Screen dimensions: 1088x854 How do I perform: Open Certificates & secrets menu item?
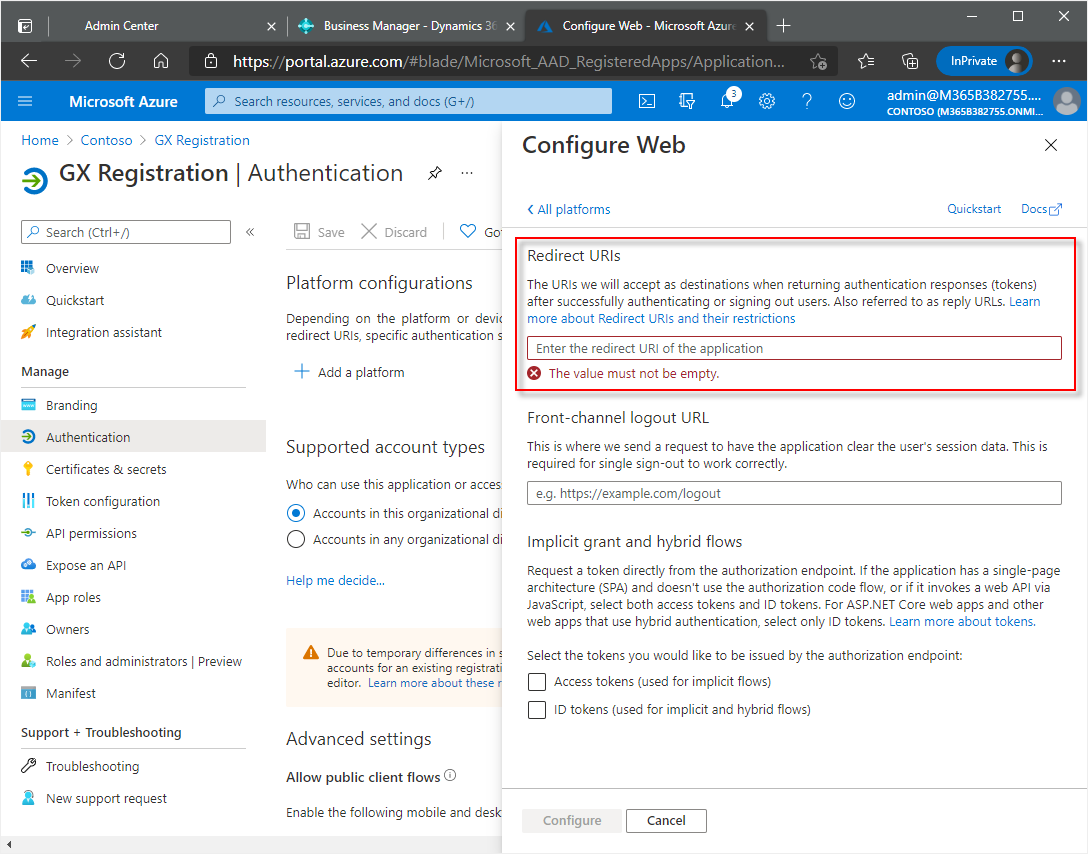click(106, 470)
